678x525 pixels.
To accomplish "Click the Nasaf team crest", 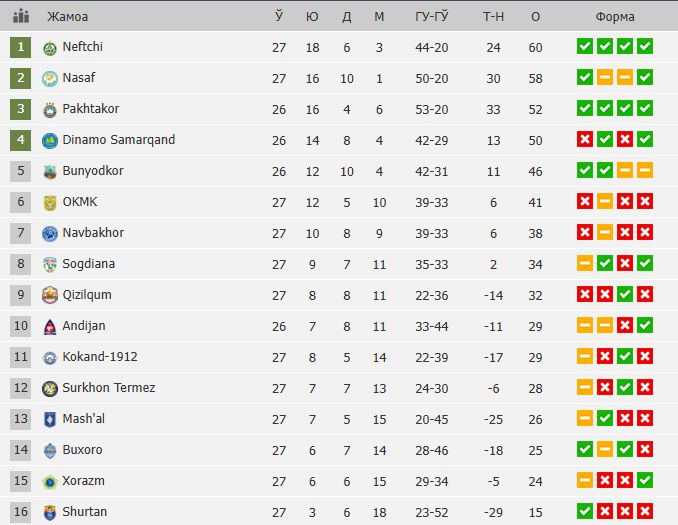I will tap(50, 78).
